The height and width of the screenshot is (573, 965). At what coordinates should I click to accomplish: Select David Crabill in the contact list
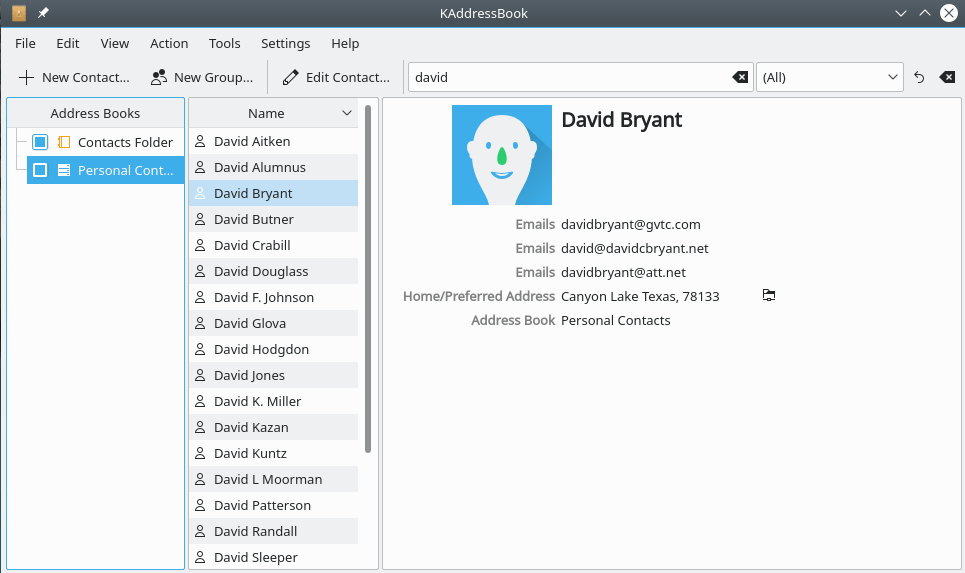[273, 246]
